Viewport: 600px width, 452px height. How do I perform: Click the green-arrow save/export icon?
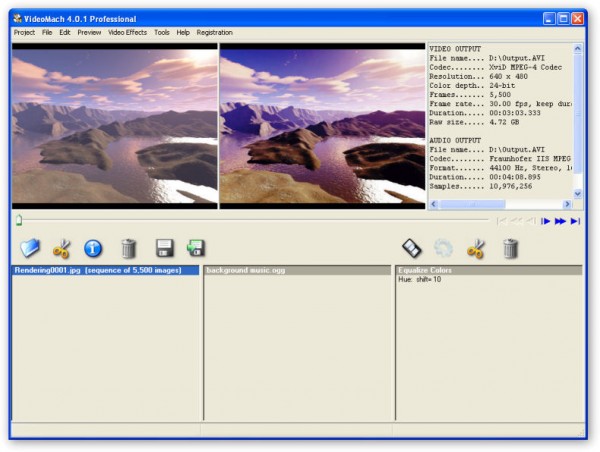(x=196, y=248)
